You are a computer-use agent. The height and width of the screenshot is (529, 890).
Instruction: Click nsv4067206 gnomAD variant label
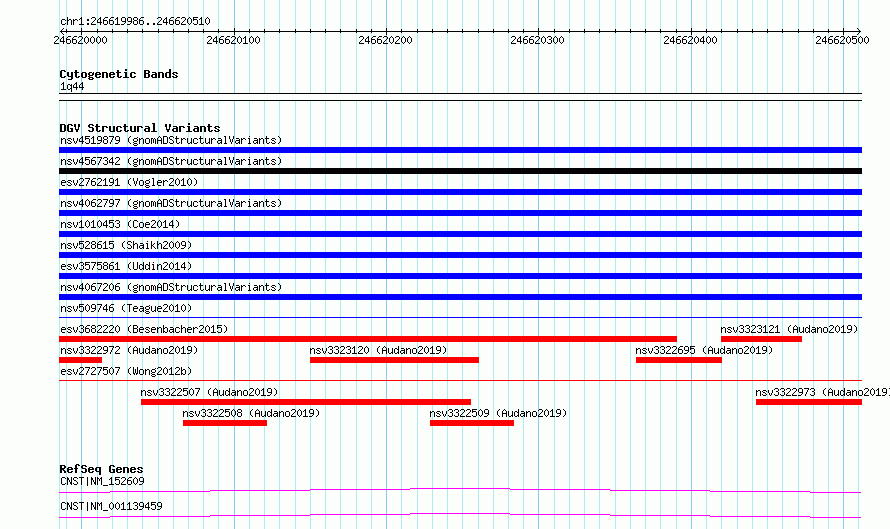coord(171,287)
